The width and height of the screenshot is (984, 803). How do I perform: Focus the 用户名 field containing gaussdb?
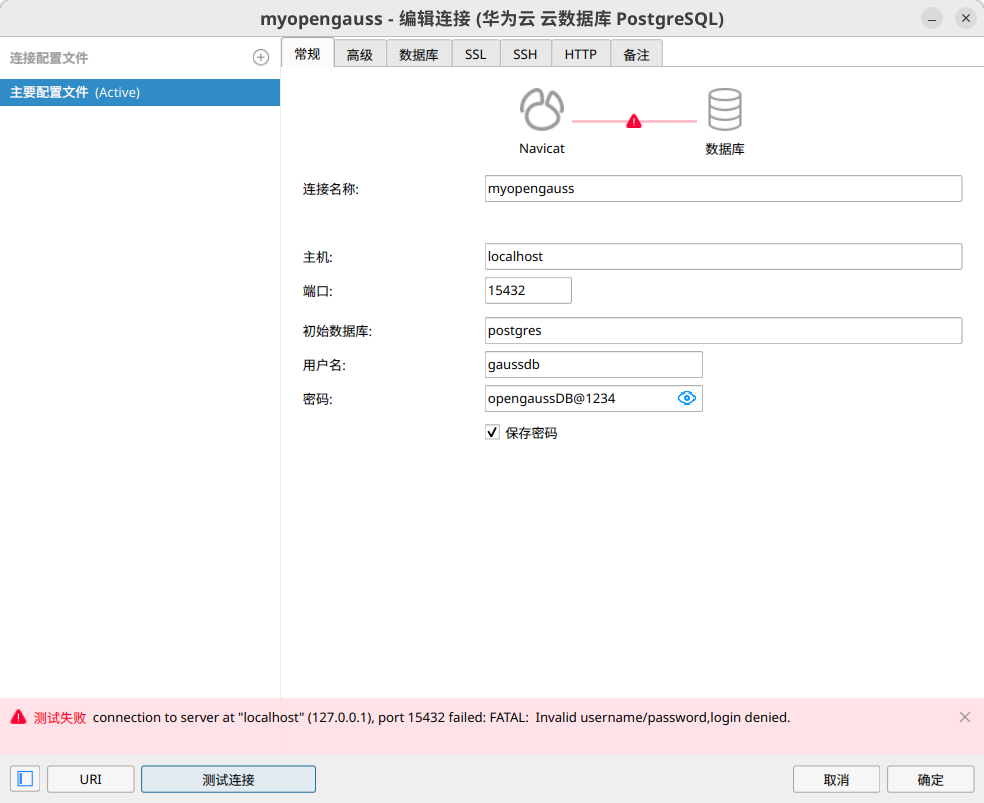[x=594, y=364]
